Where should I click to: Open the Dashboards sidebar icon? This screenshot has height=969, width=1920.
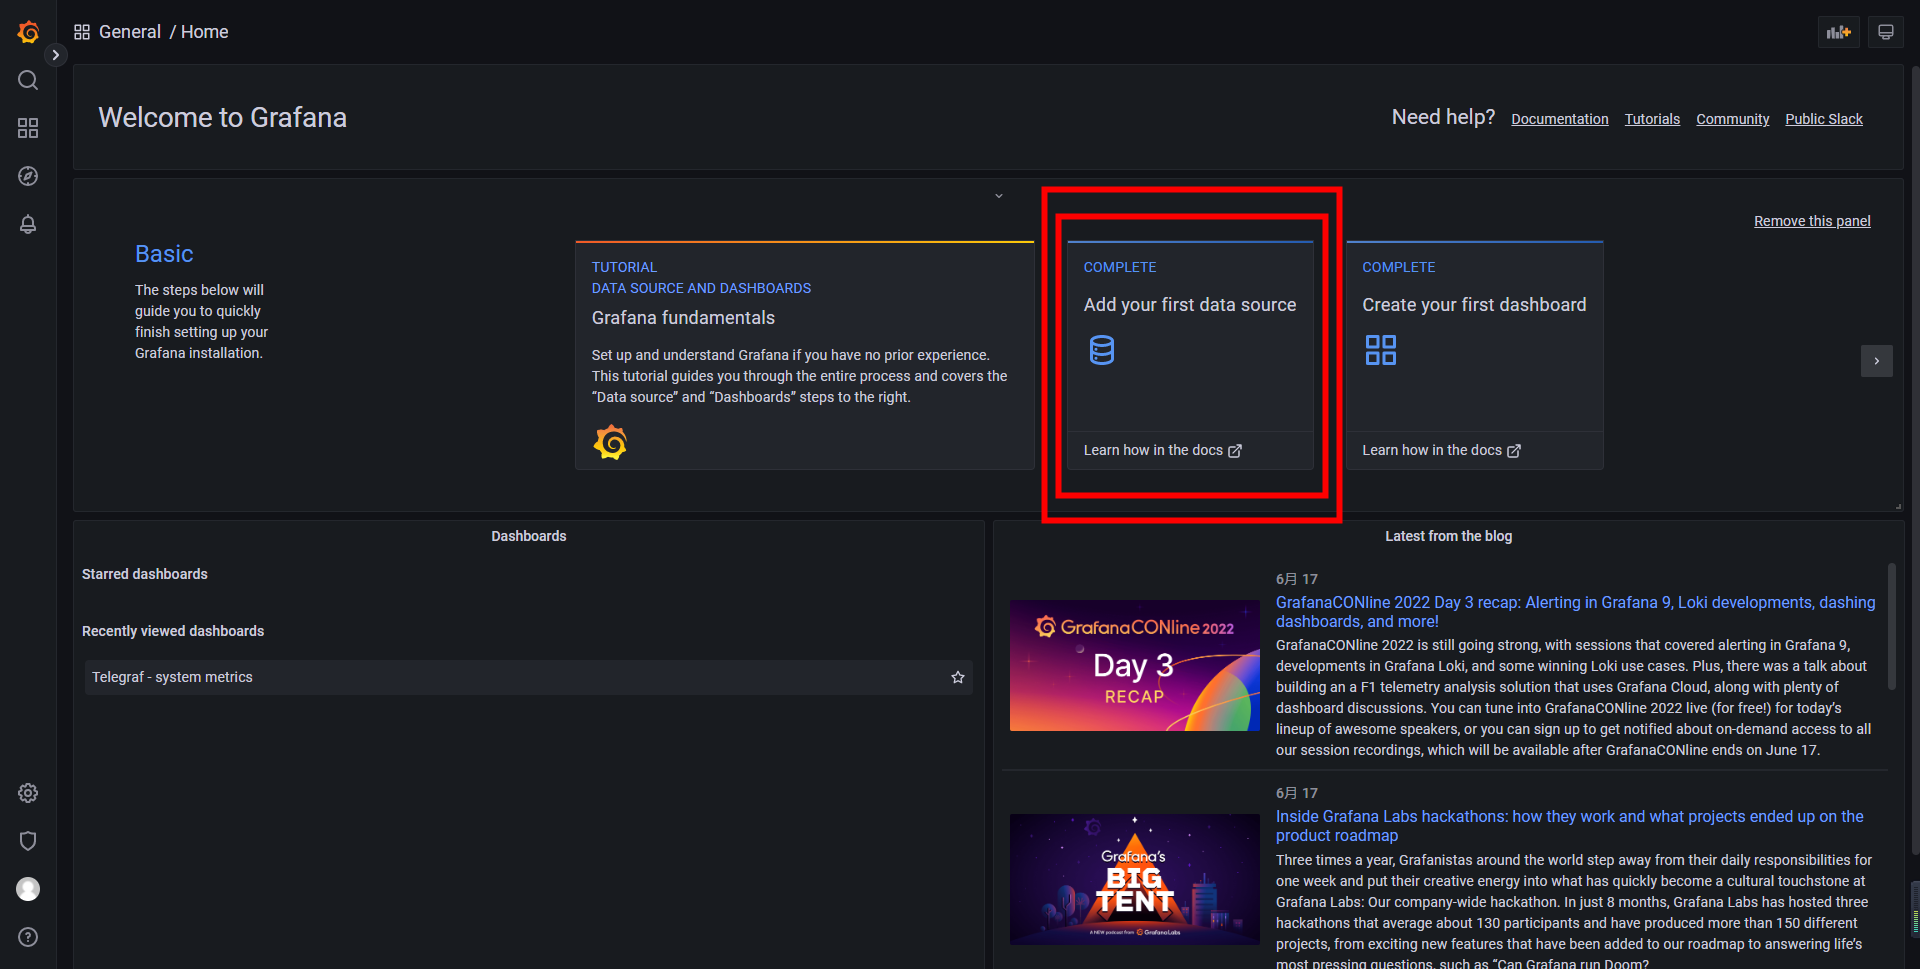[x=28, y=128]
